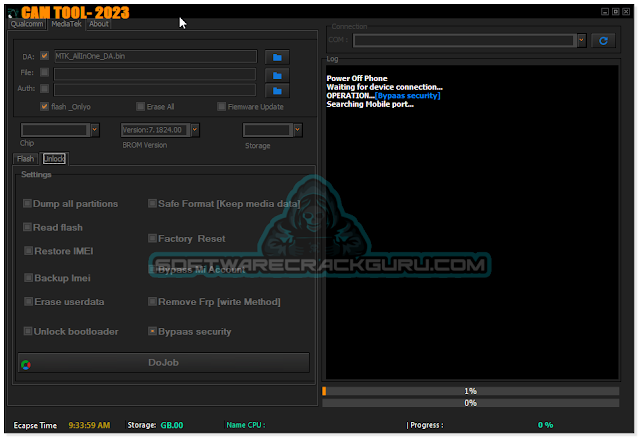
Task: Click the colorful circle icon on DoJob
Action: coord(26,365)
